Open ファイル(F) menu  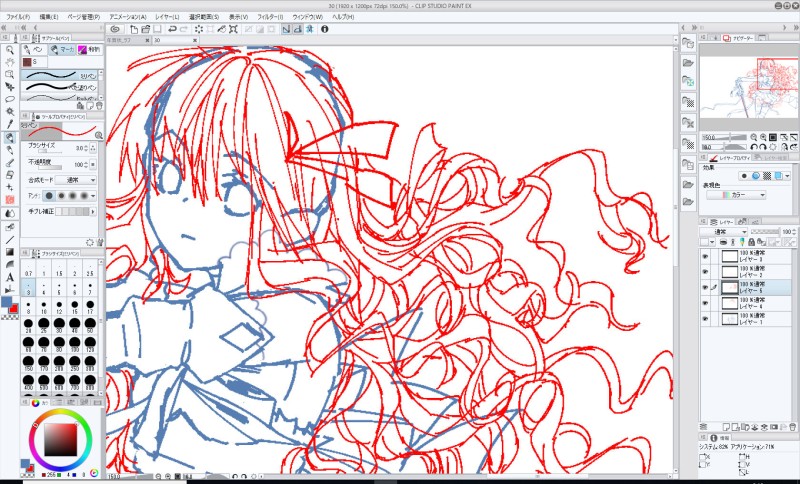pos(17,17)
